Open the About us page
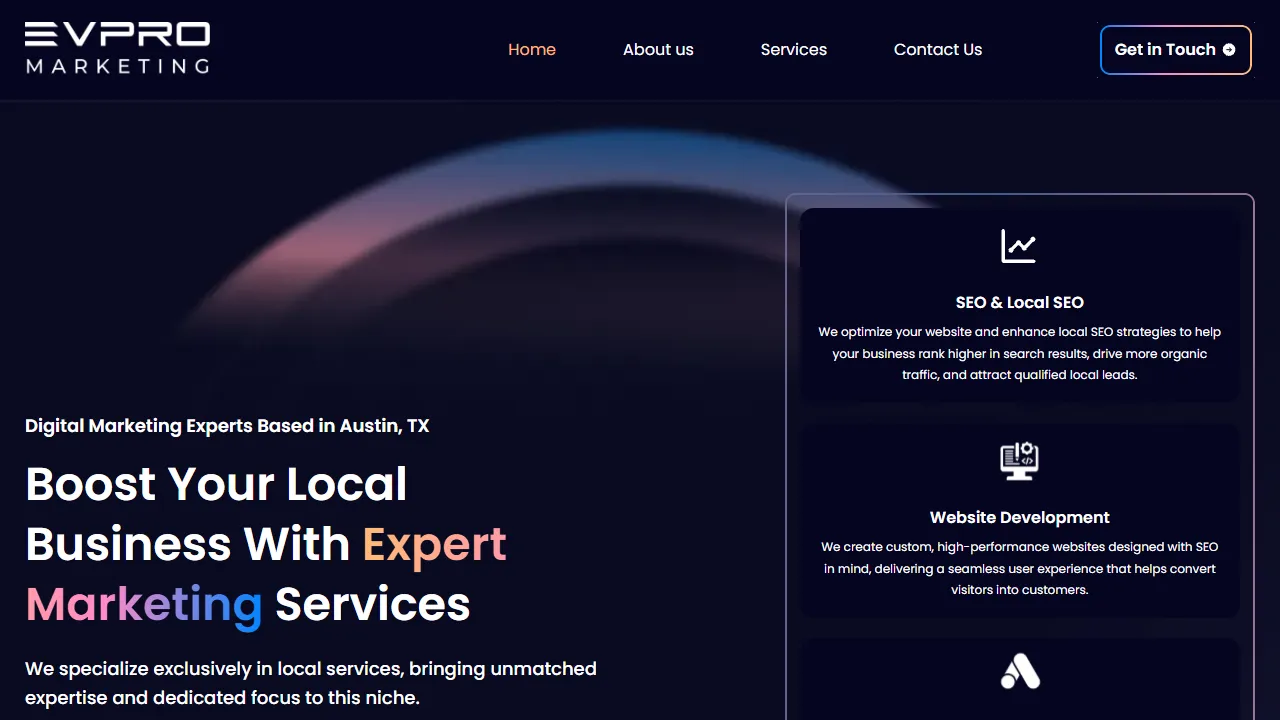Screen dimensions: 1280x720 point(658,49)
